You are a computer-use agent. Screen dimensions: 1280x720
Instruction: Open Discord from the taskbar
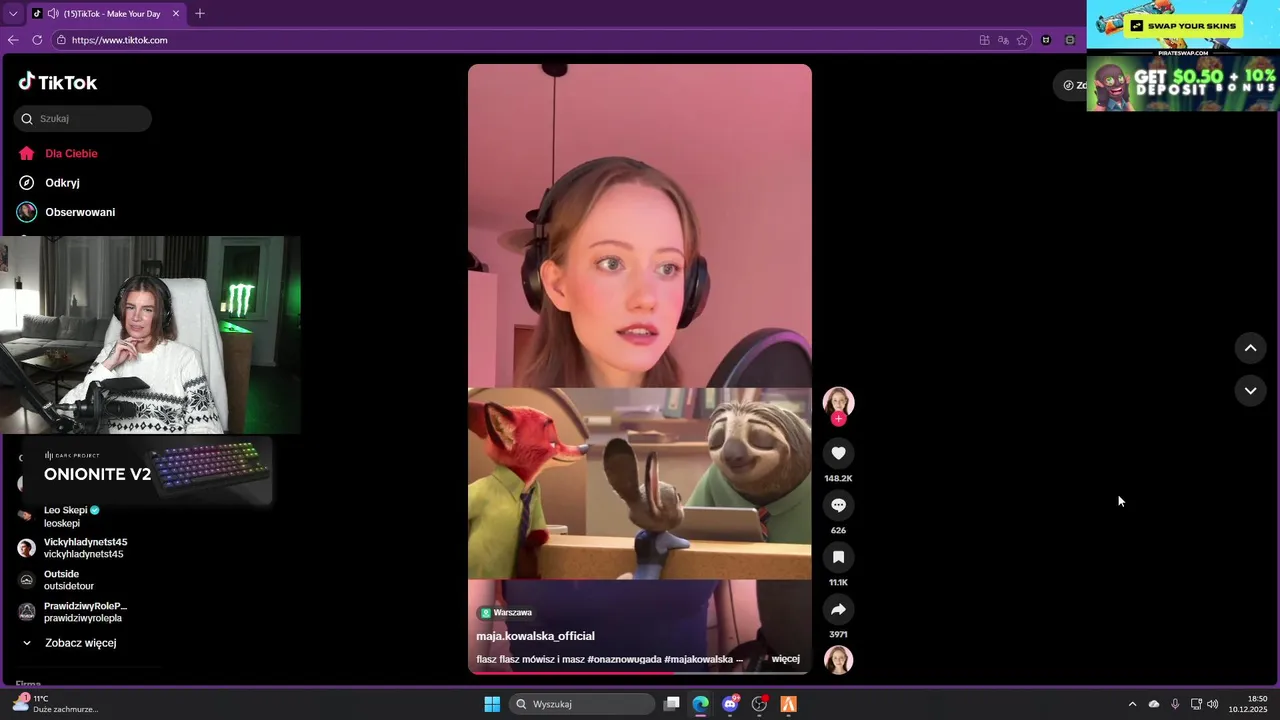(730, 704)
